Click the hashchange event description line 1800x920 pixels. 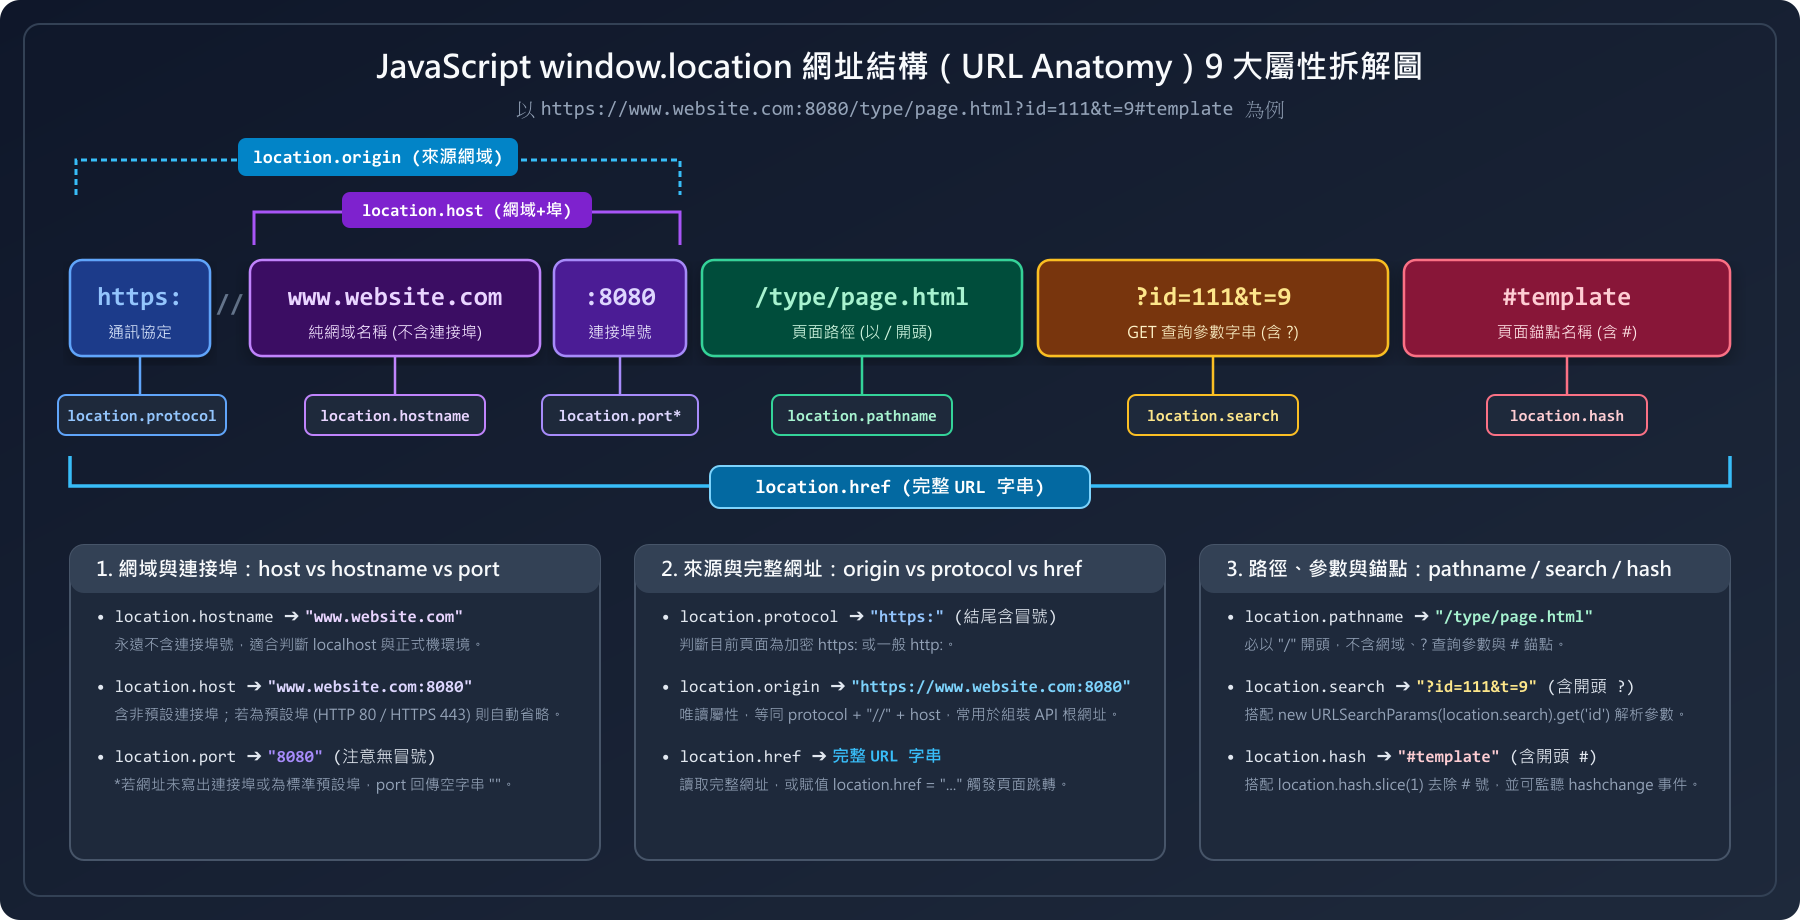[x=1472, y=785]
